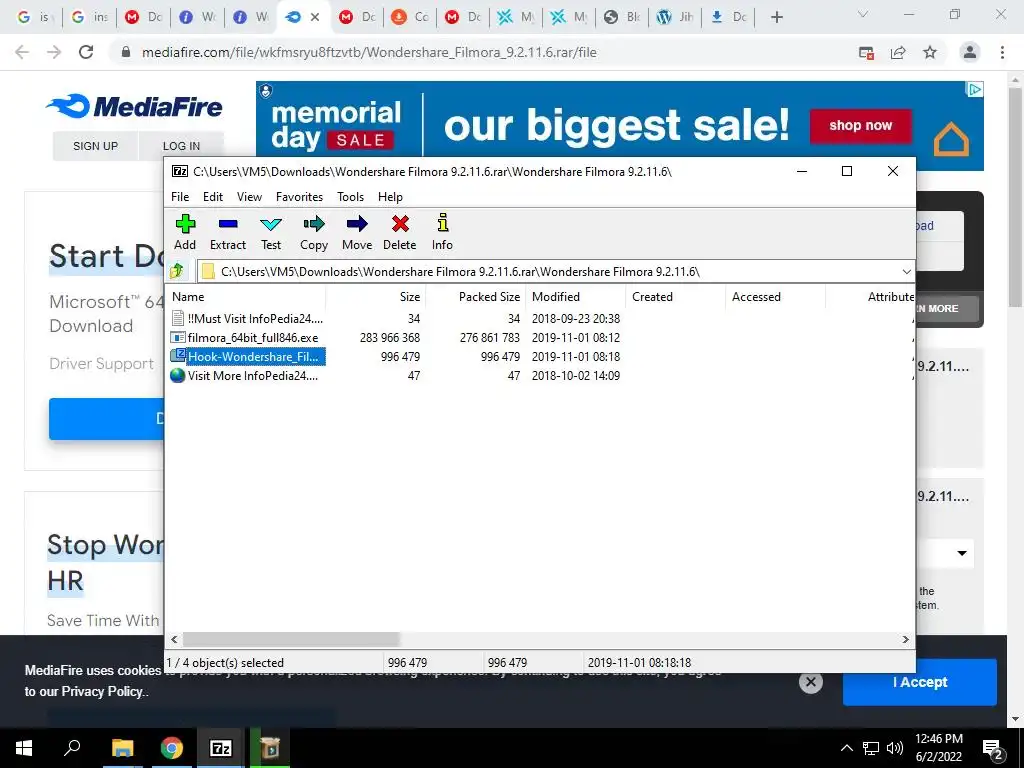
Task: Click browser forward arrow
Action: (x=54, y=52)
